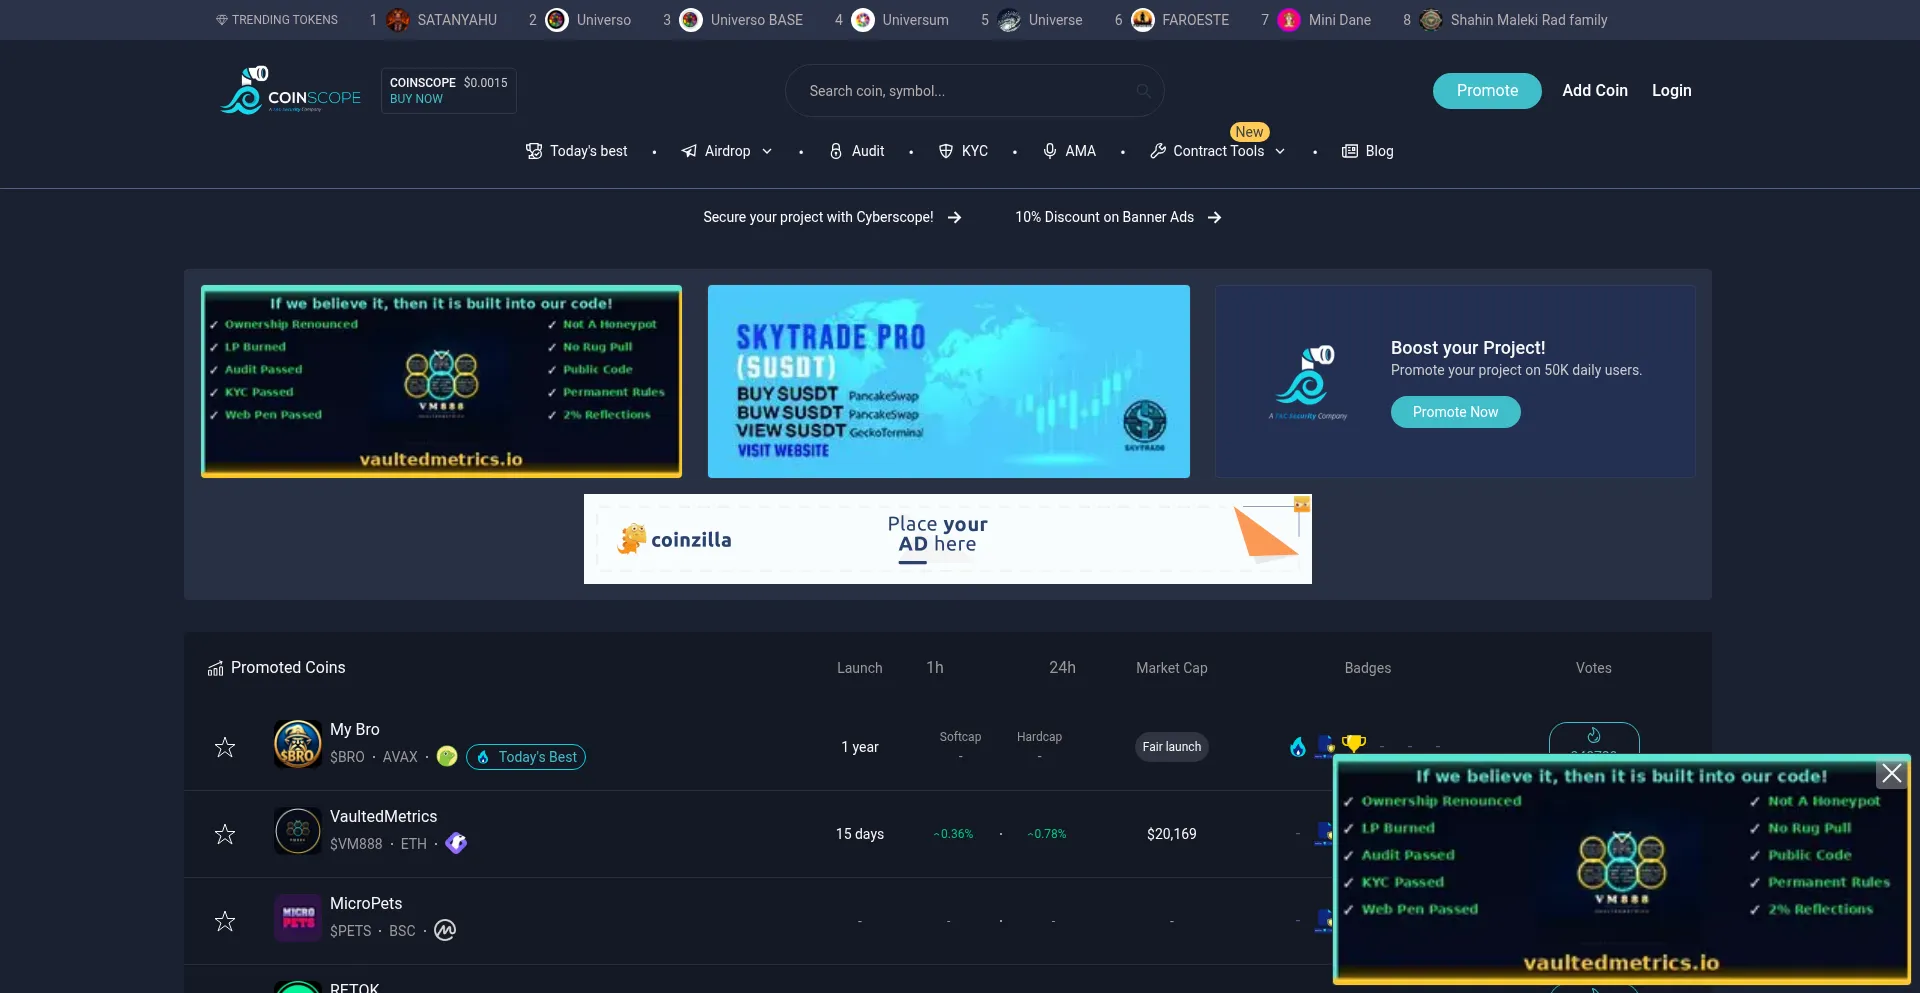Screen dimensions: 1920x993
Task: Click the TRENDING TOKENS label
Action: click(x=277, y=20)
